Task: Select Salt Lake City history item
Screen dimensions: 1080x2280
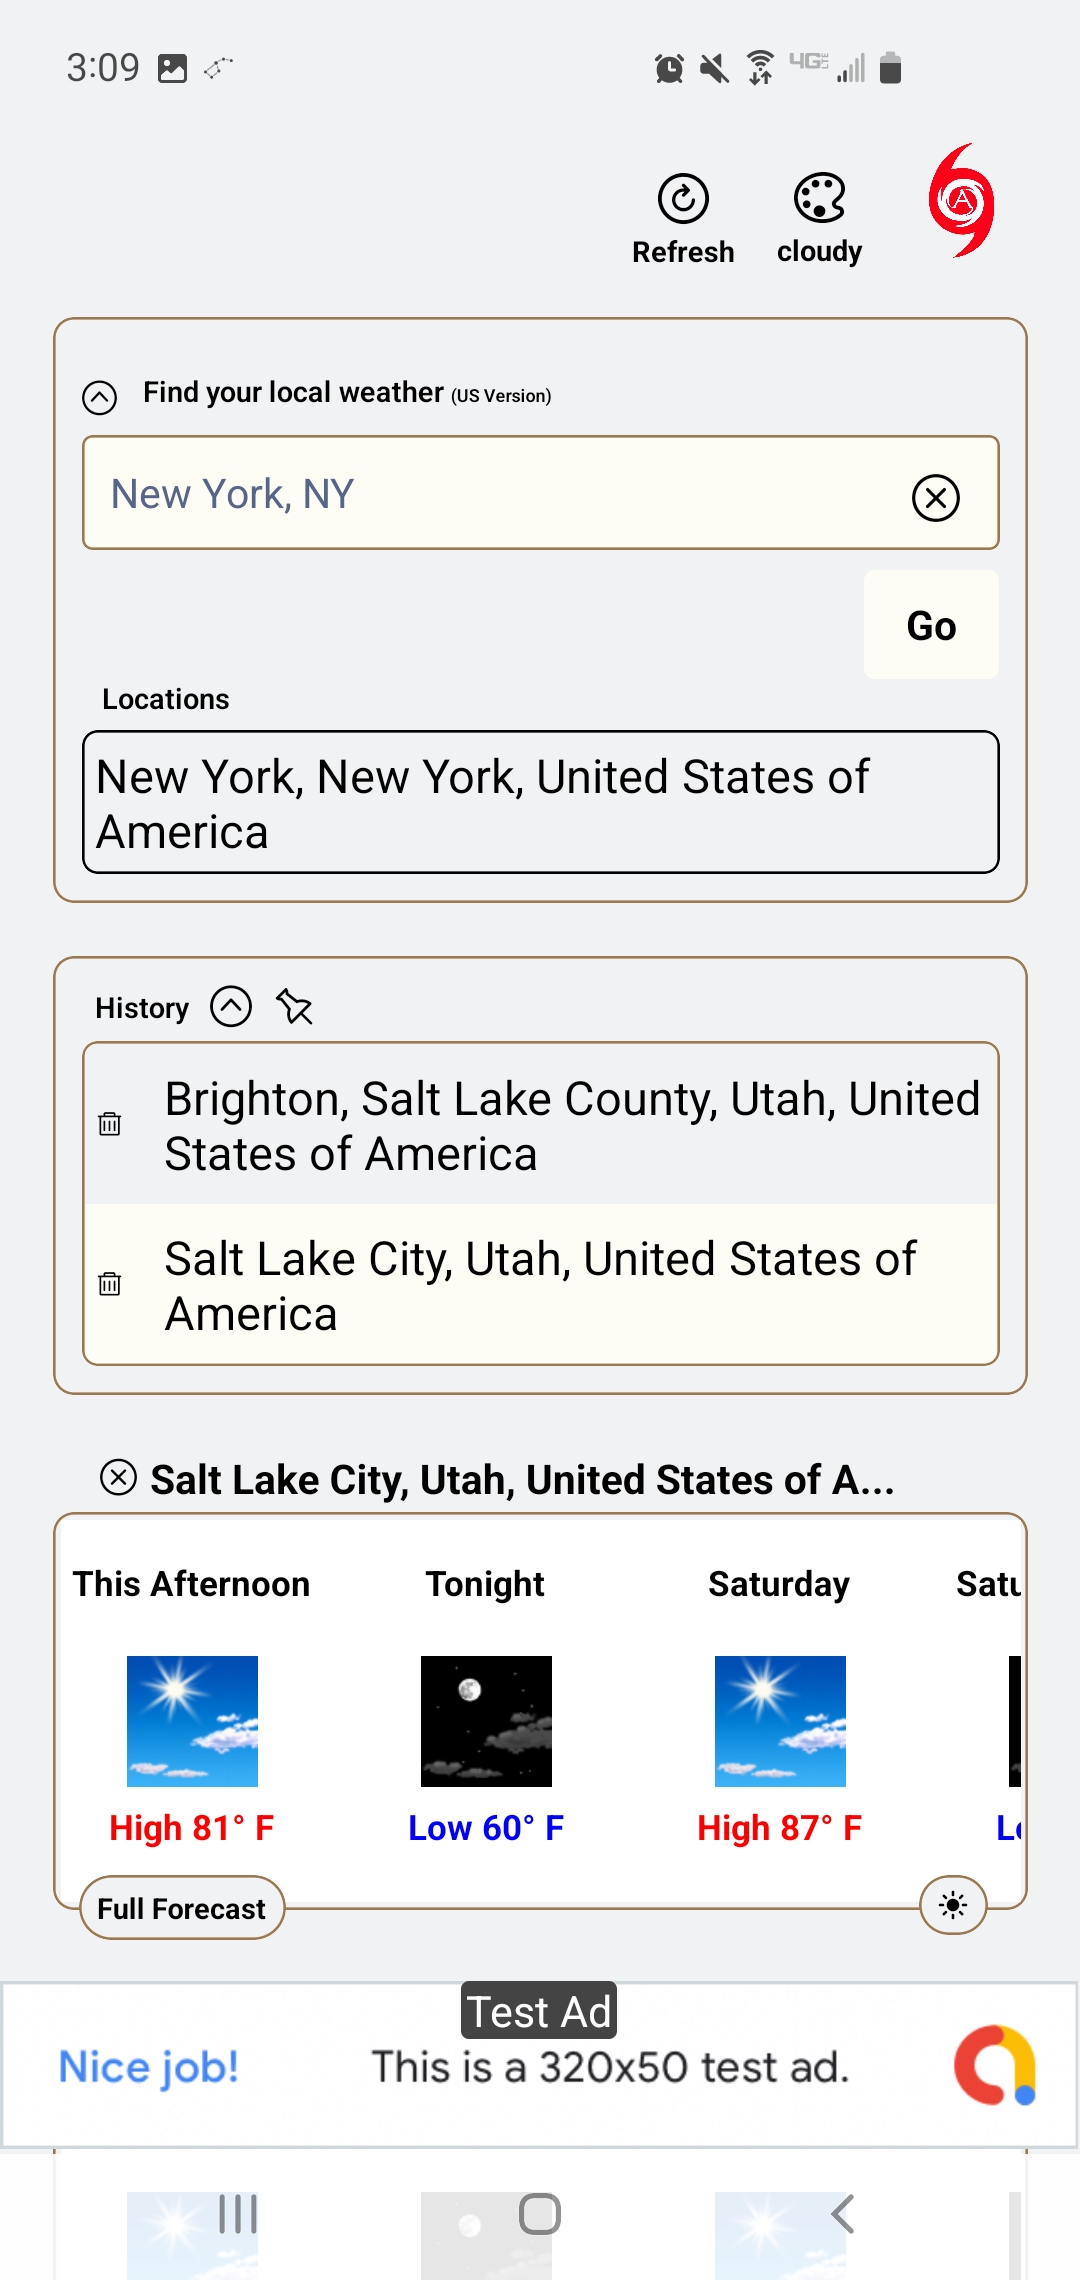Action: coord(570,1286)
